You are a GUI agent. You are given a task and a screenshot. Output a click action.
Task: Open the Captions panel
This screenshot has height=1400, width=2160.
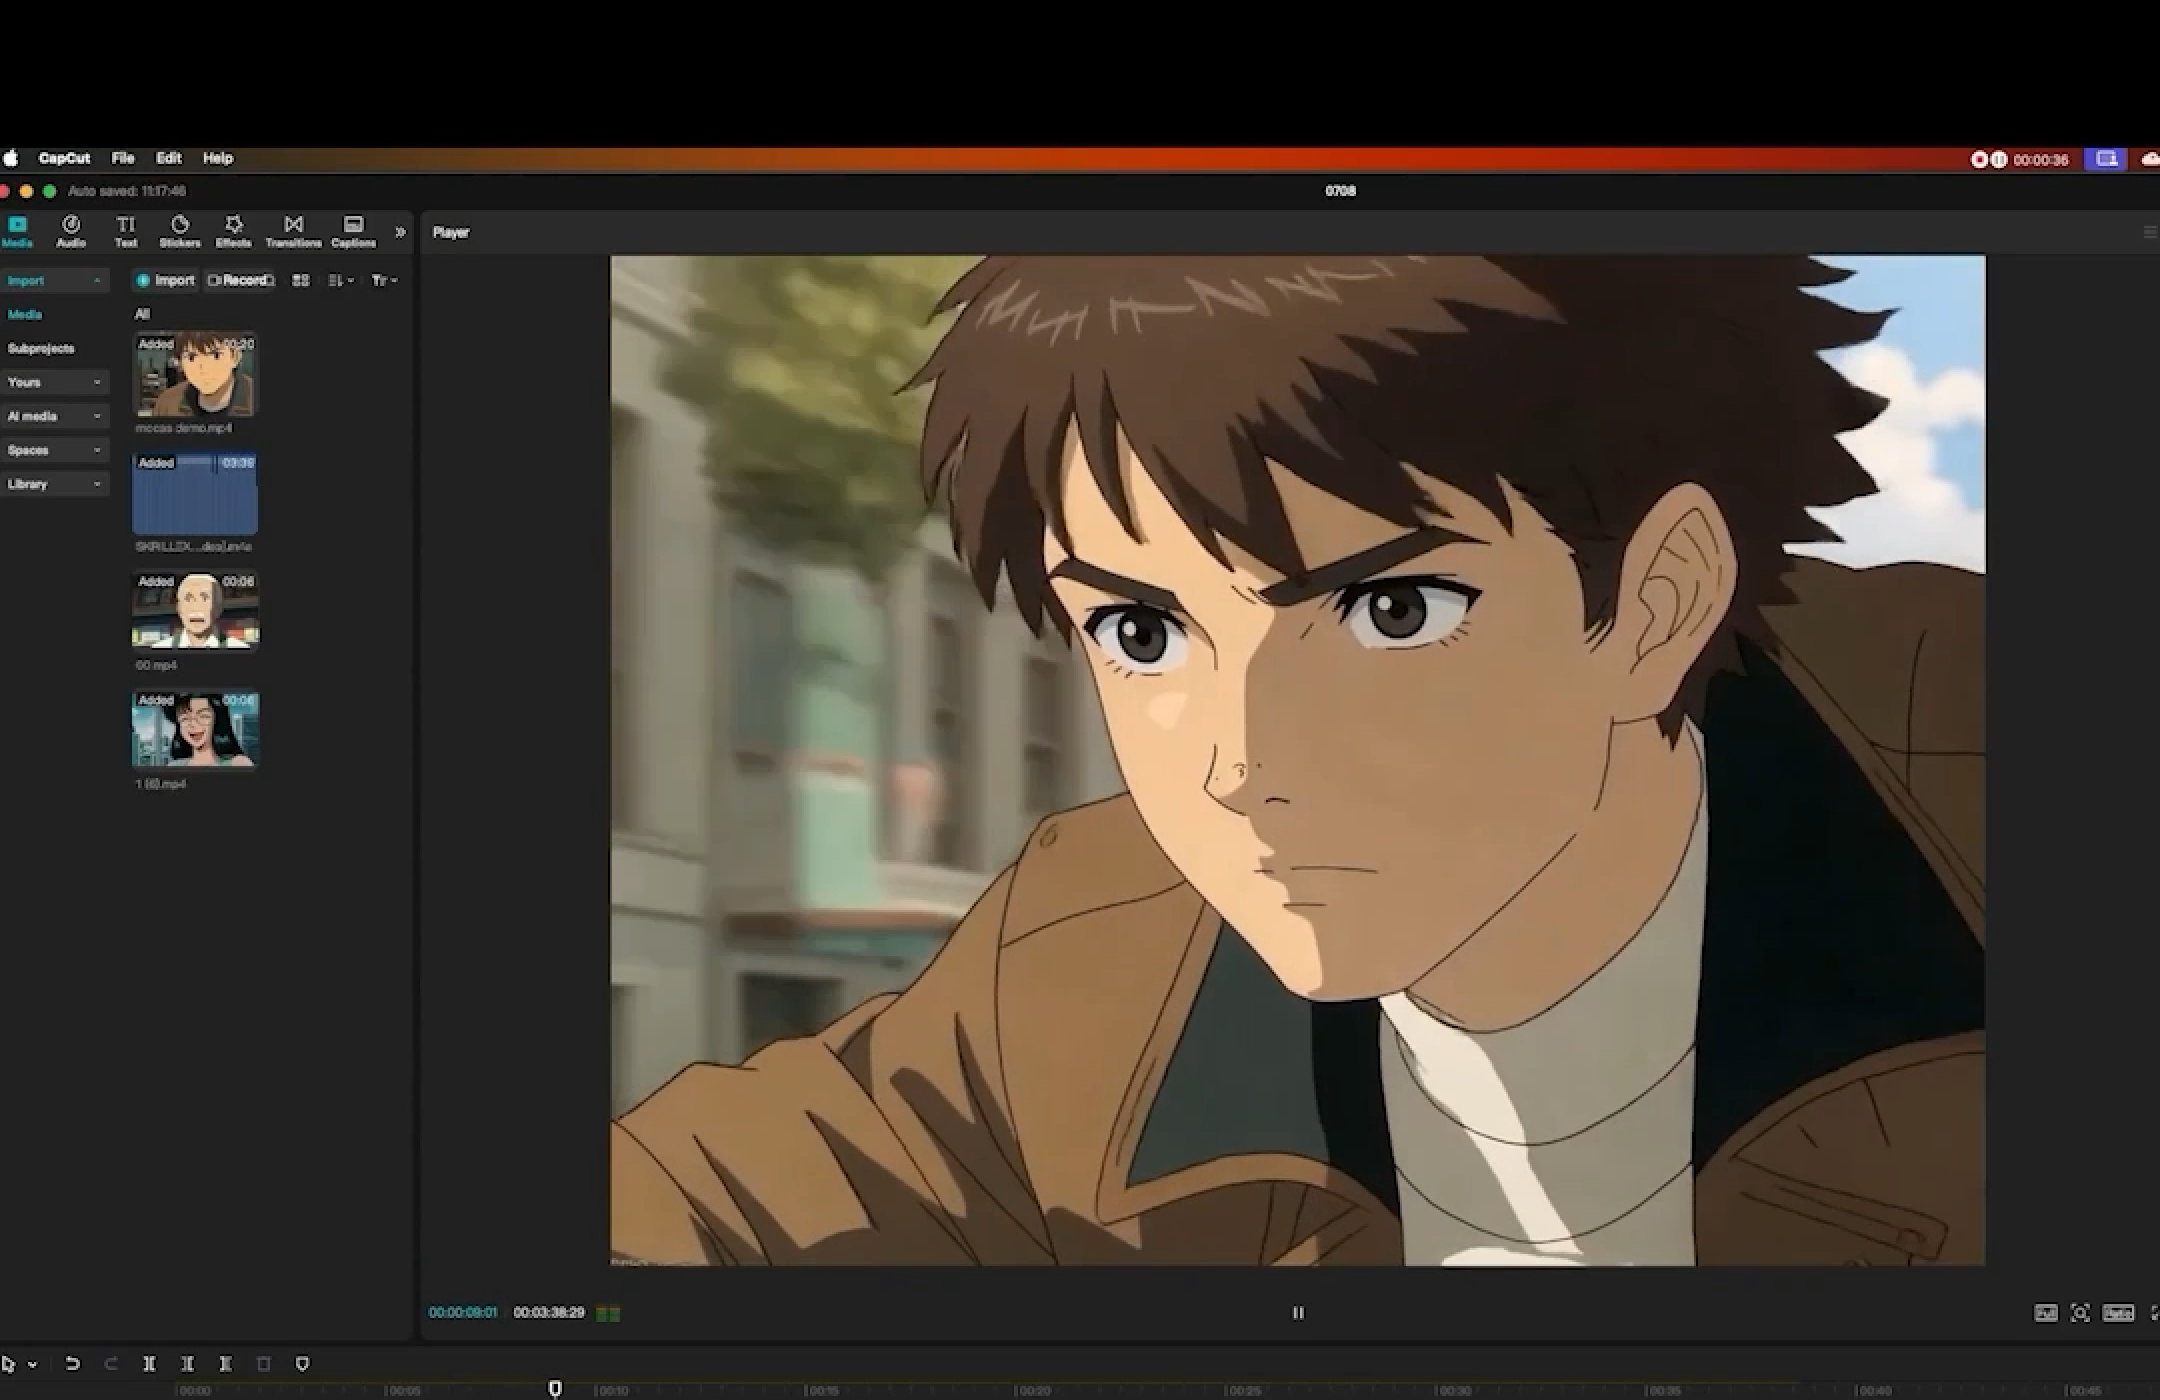[354, 231]
